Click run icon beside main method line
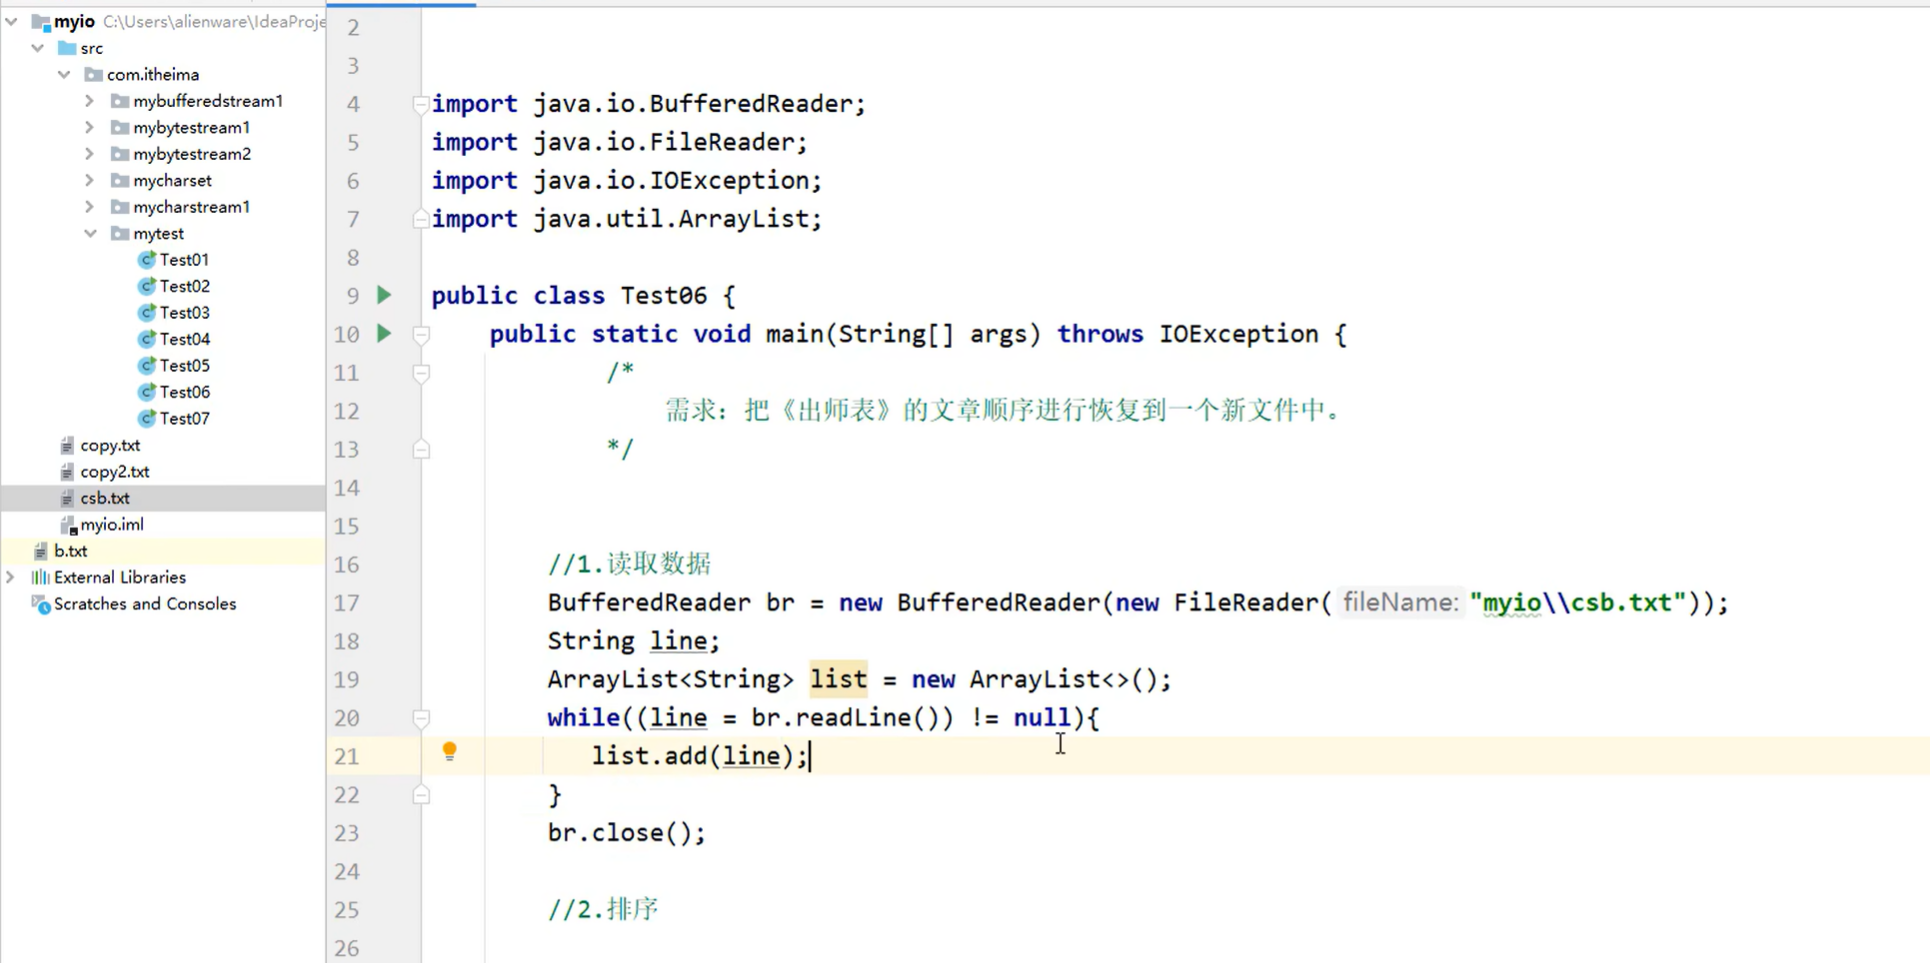The height and width of the screenshot is (963, 1930). pos(384,334)
